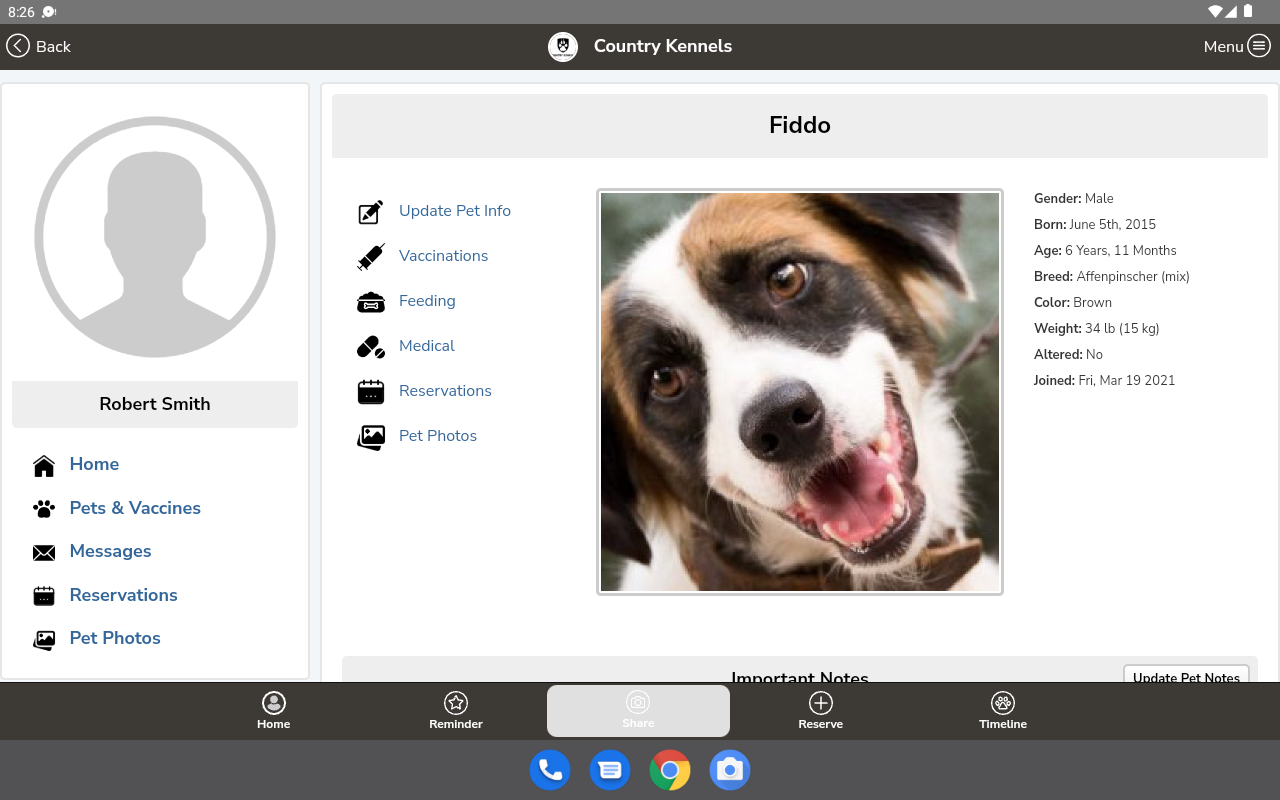The image size is (1280, 800).
Task: Click the Update Pet Notes button
Action: 1186,675
